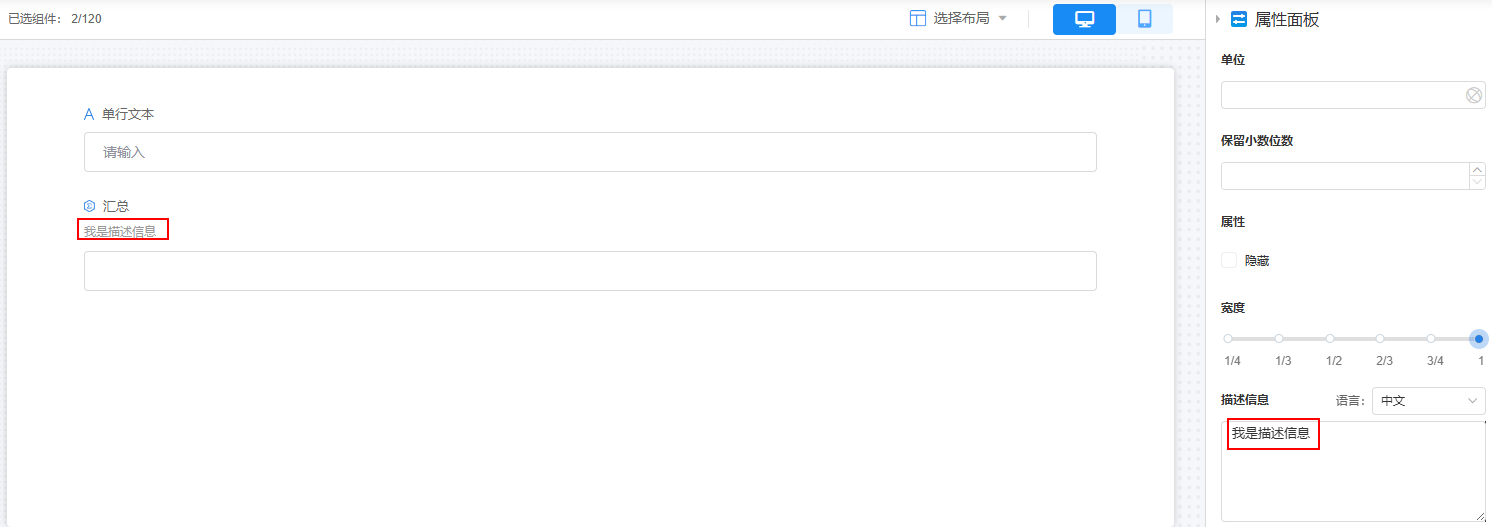Viewport: 1492px width, 527px height.
Task: Toggle the 隐藏 checkbox
Action: 1229,260
